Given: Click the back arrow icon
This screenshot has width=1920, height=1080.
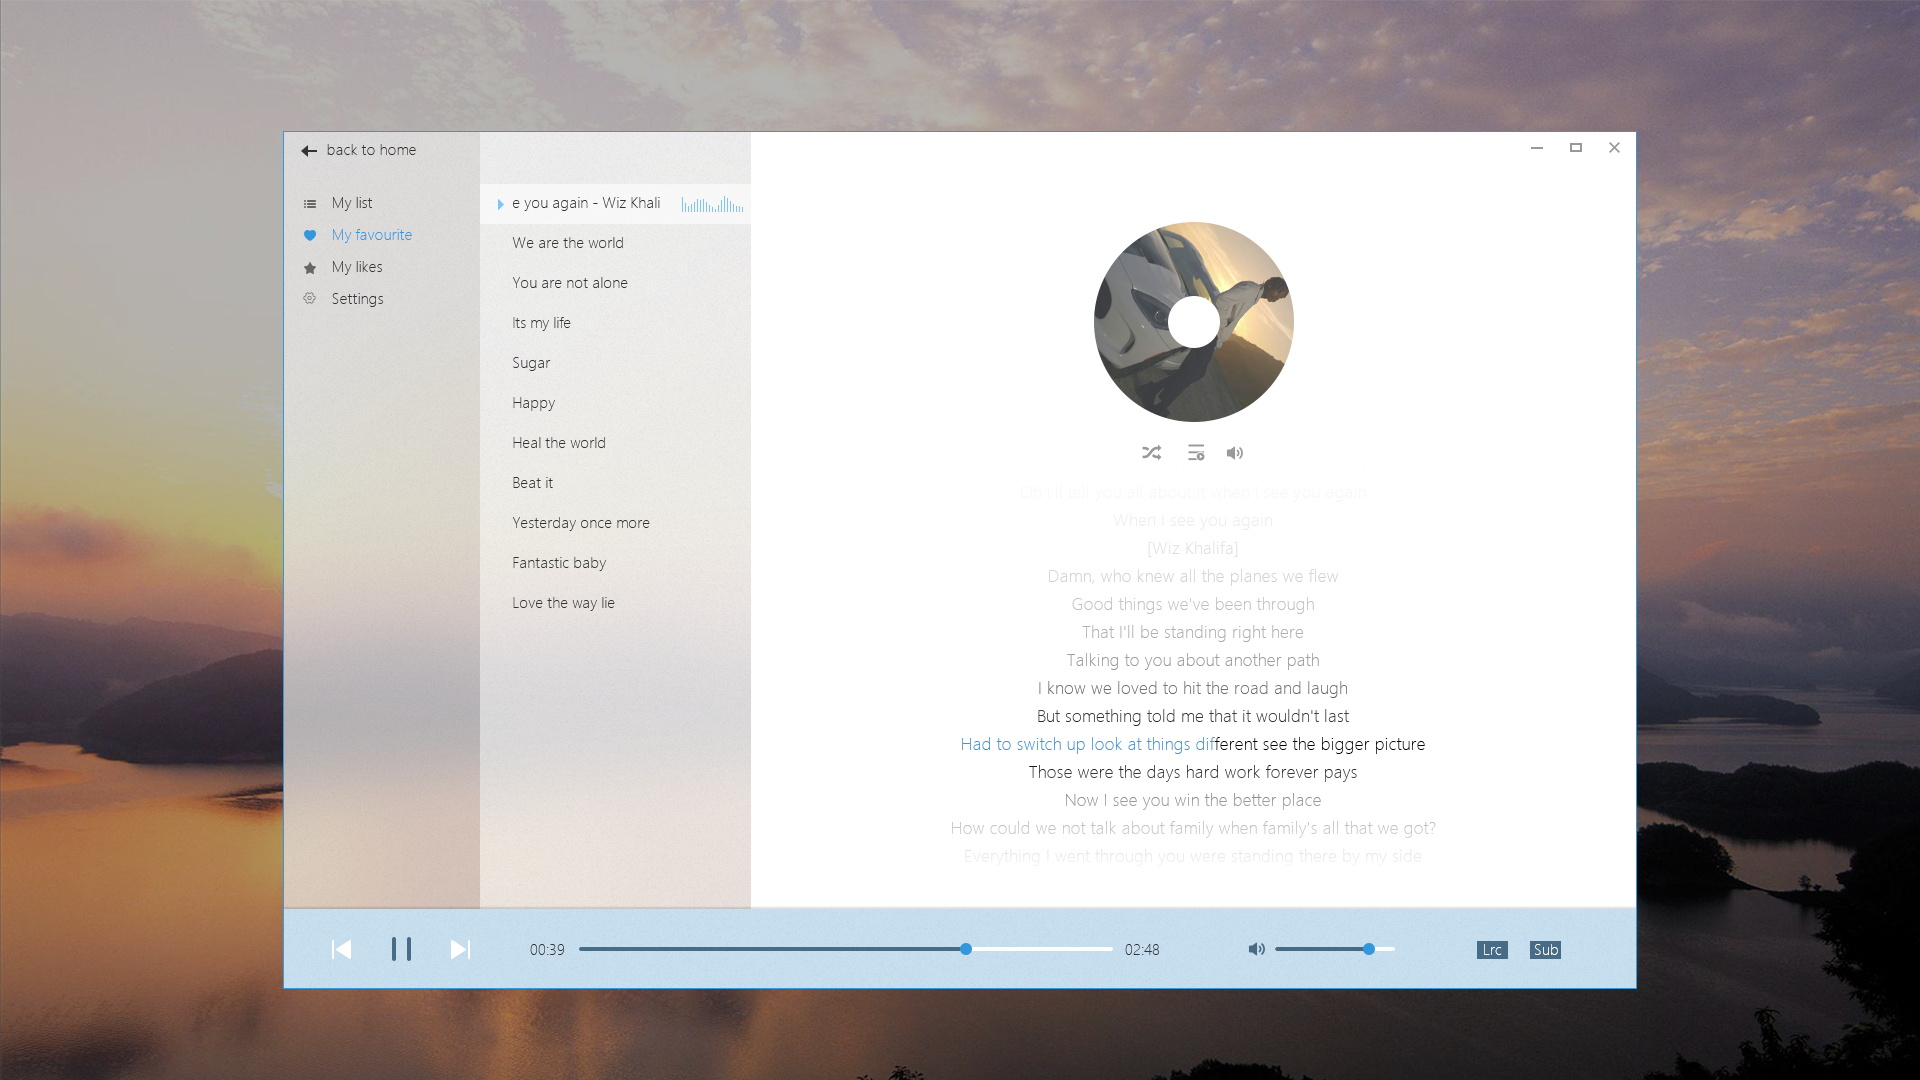Looking at the screenshot, I should (309, 150).
